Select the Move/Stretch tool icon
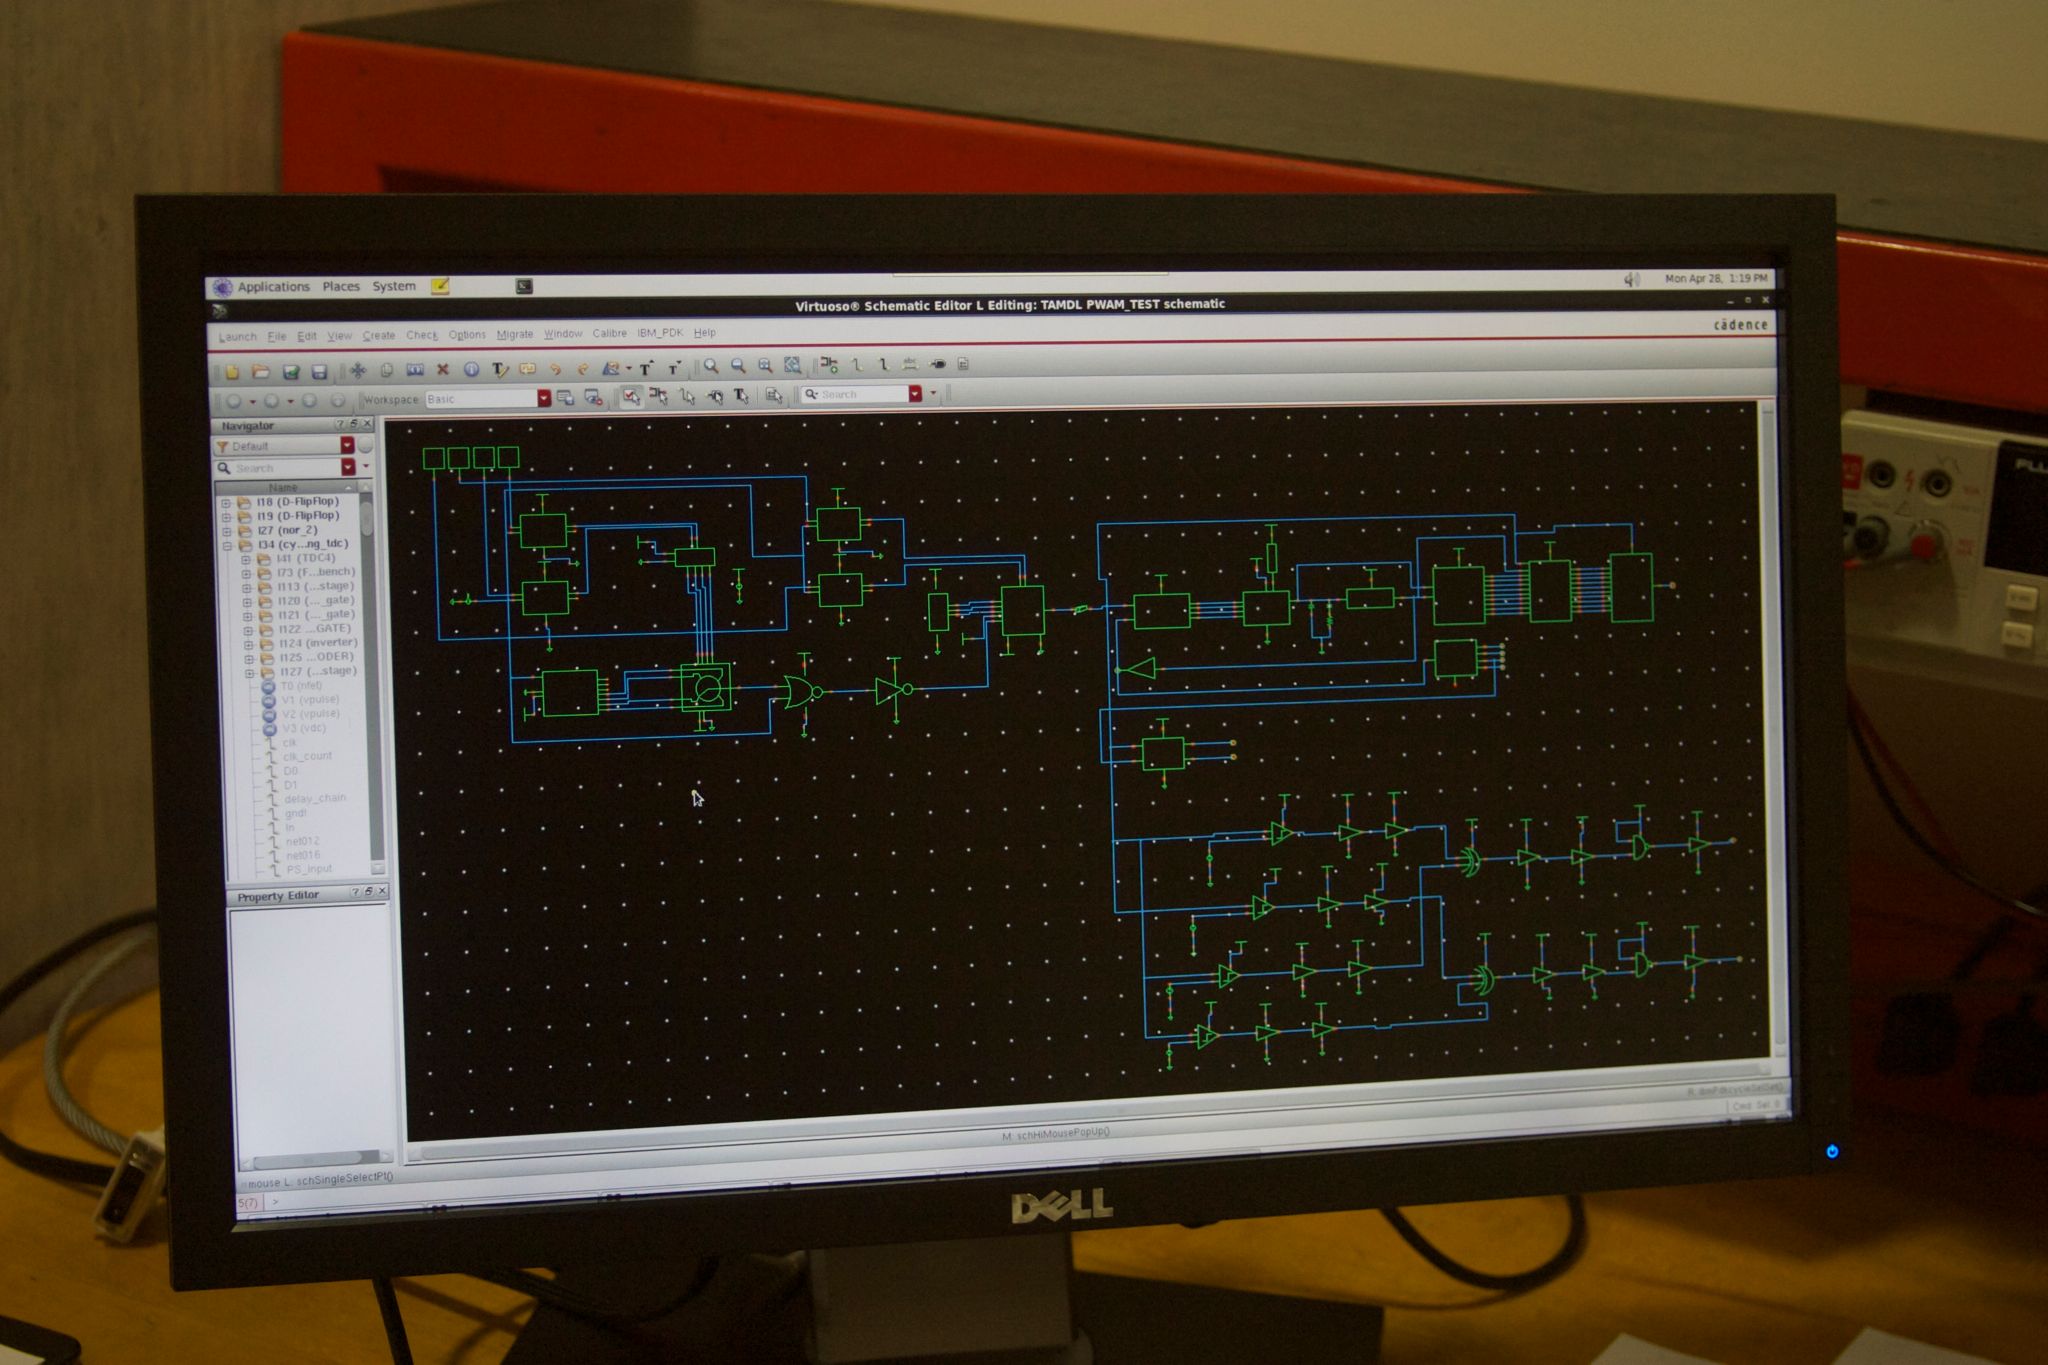The image size is (2048, 1365). click(x=359, y=370)
